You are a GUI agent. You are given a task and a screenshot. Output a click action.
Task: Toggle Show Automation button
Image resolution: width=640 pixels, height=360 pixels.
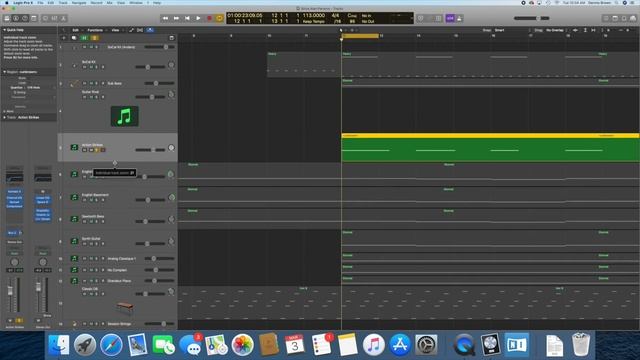[x=131, y=30]
